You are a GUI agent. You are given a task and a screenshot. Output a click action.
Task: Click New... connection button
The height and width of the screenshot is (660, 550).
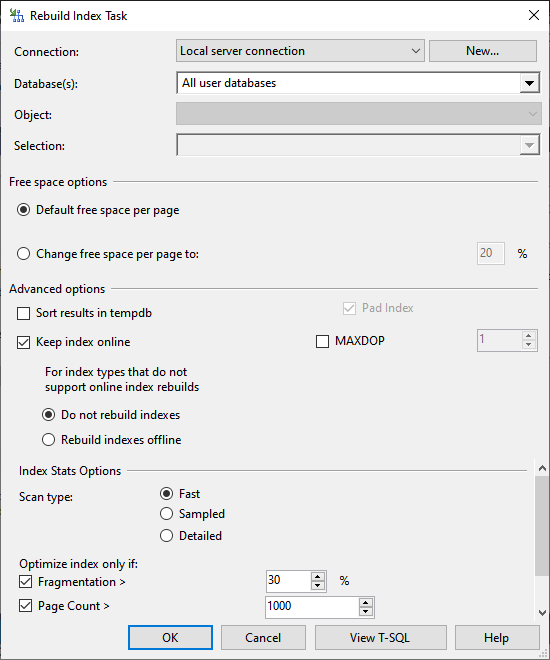pyautogui.click(x=483, y=51)
